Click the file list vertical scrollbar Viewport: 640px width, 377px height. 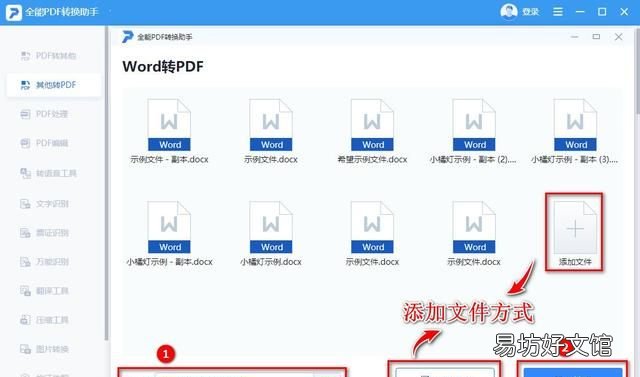click(637, 71)
